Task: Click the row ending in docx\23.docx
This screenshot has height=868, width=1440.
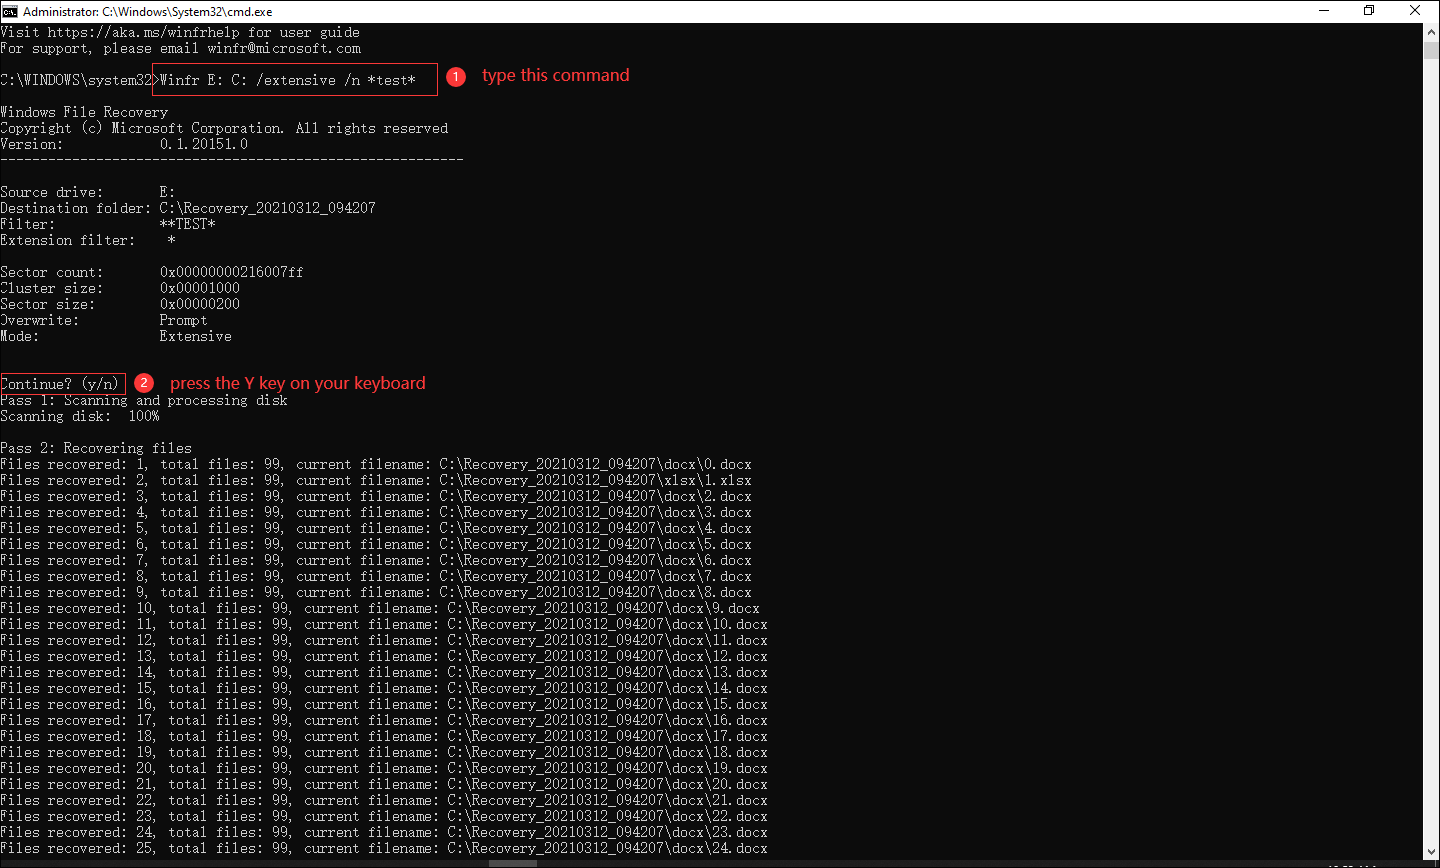Action: [384, 832]
